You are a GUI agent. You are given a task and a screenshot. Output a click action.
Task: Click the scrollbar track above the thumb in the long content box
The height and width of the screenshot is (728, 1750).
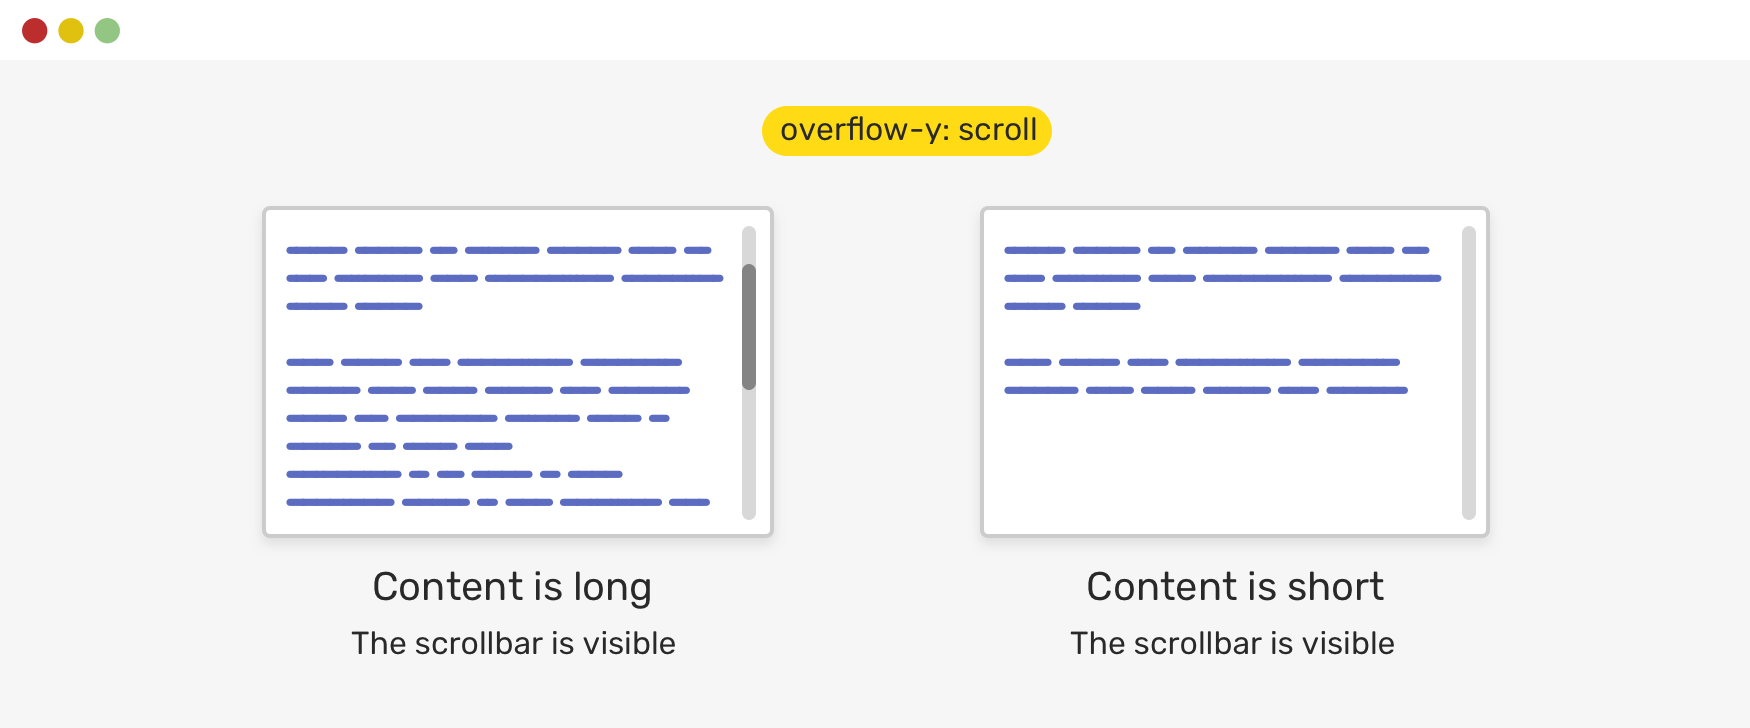tap(749, 244)
